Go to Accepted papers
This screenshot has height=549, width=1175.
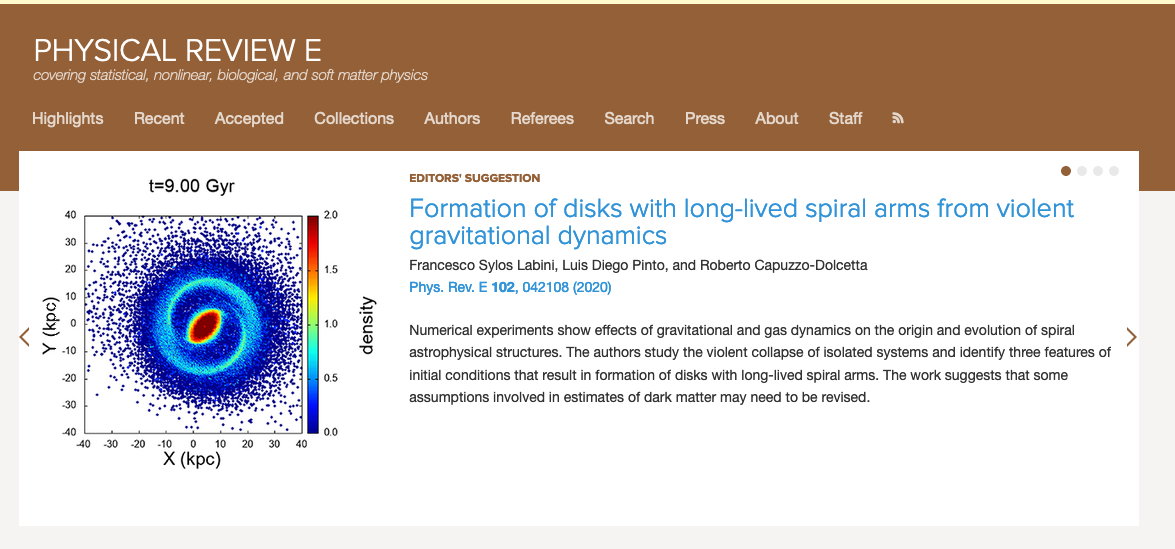pos(249,118)
